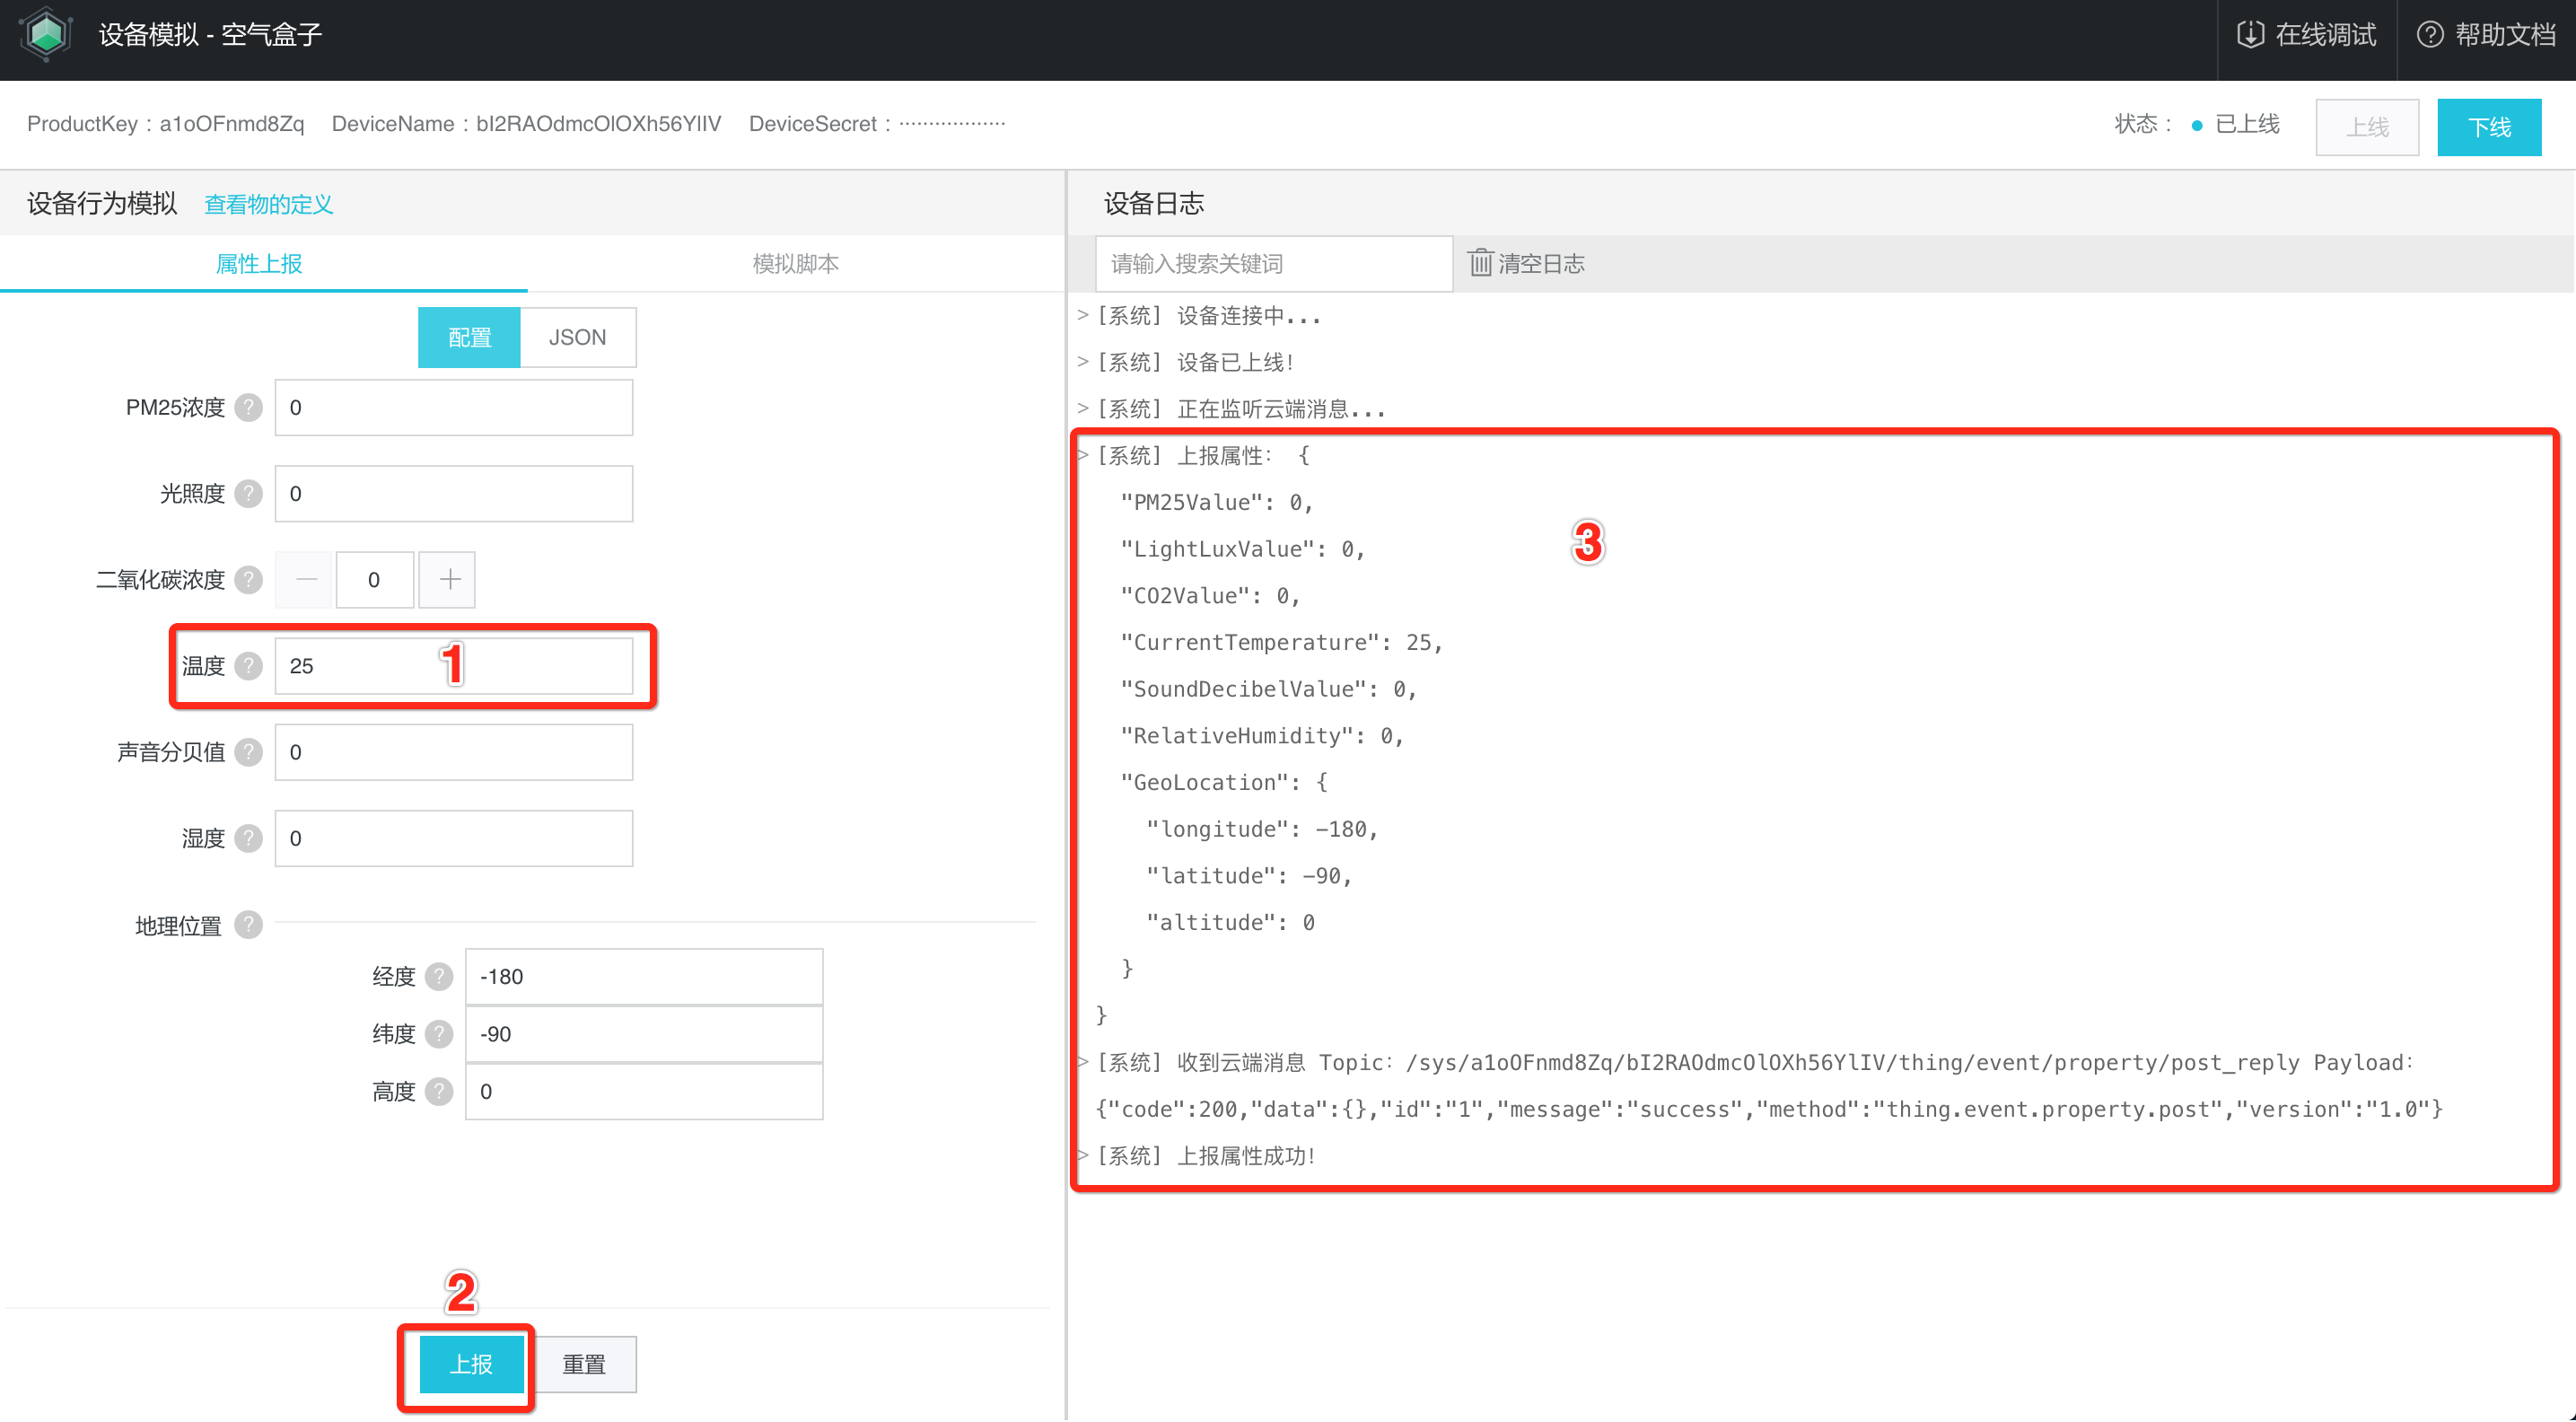
Task: Open 查看物的定义 link
Action: 268,204
